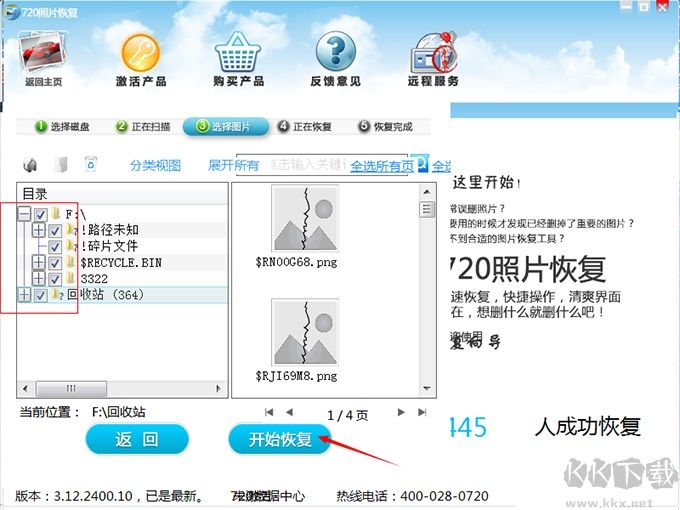Screen dimensions: 680x510
Task: Go to next page of results
Action: (401, 412)
